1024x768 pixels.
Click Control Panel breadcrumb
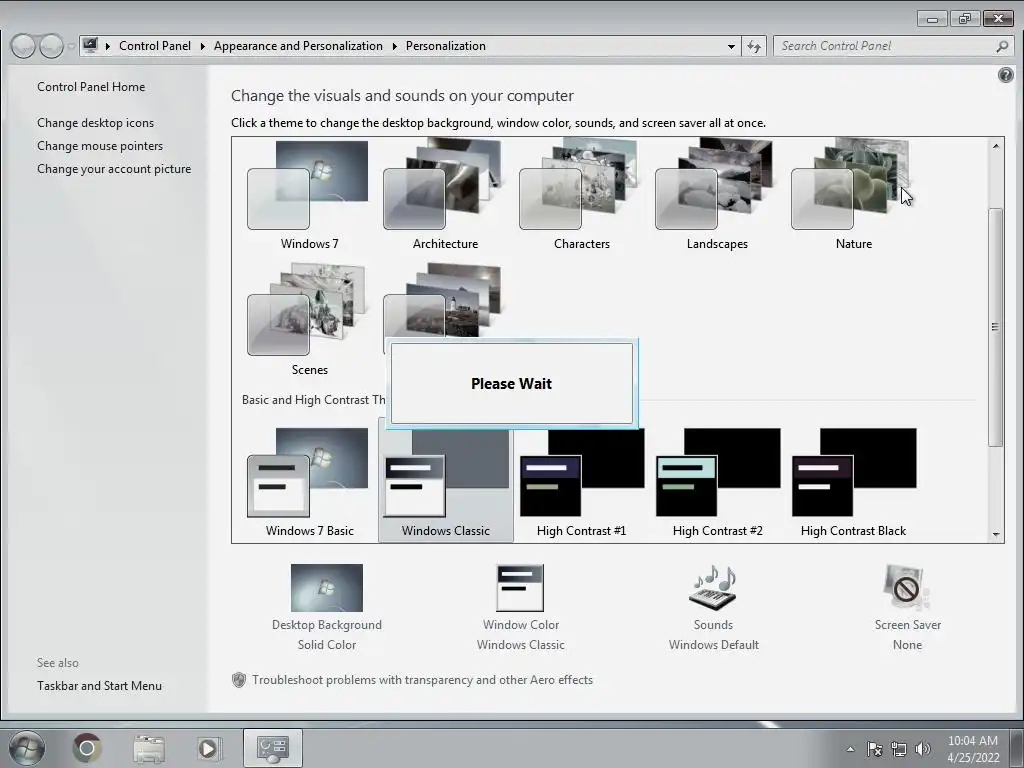pyautogui.click(x=155, y=46)
